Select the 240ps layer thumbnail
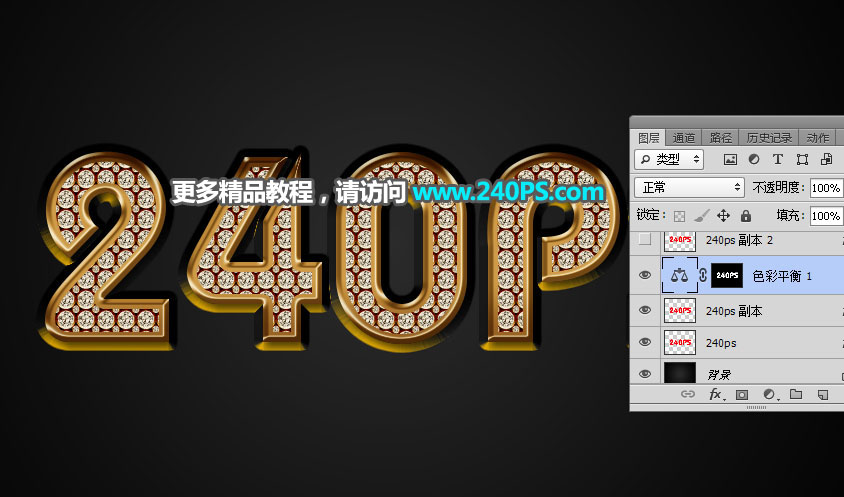844x497 pixels. (680, 342)
